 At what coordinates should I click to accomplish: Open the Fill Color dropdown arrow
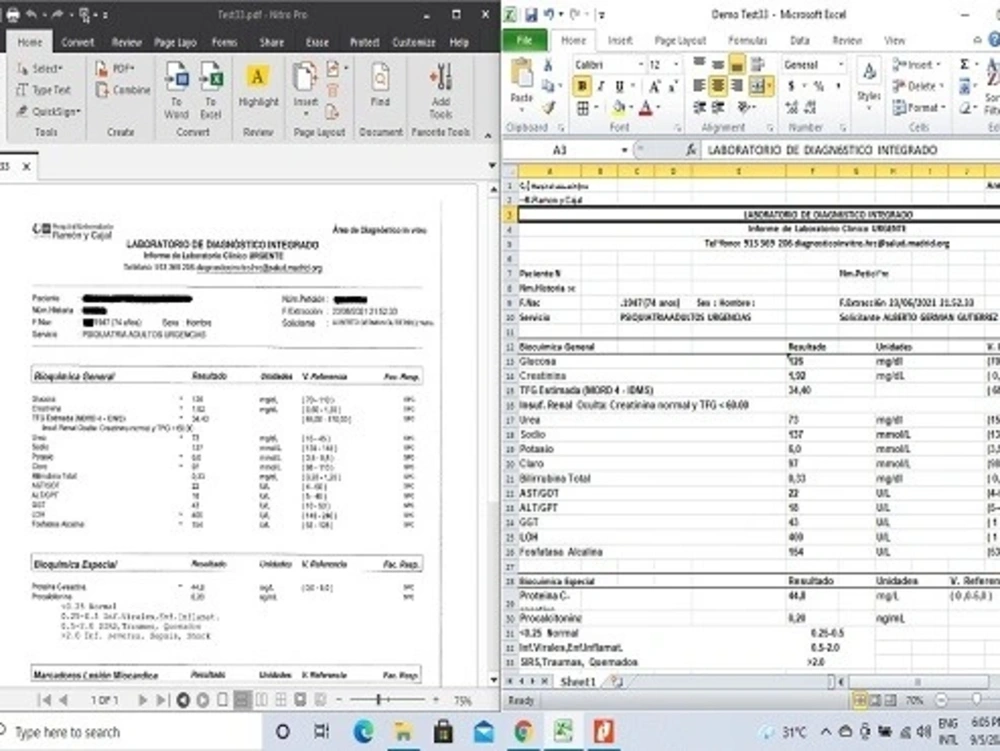tap(631, 105)
